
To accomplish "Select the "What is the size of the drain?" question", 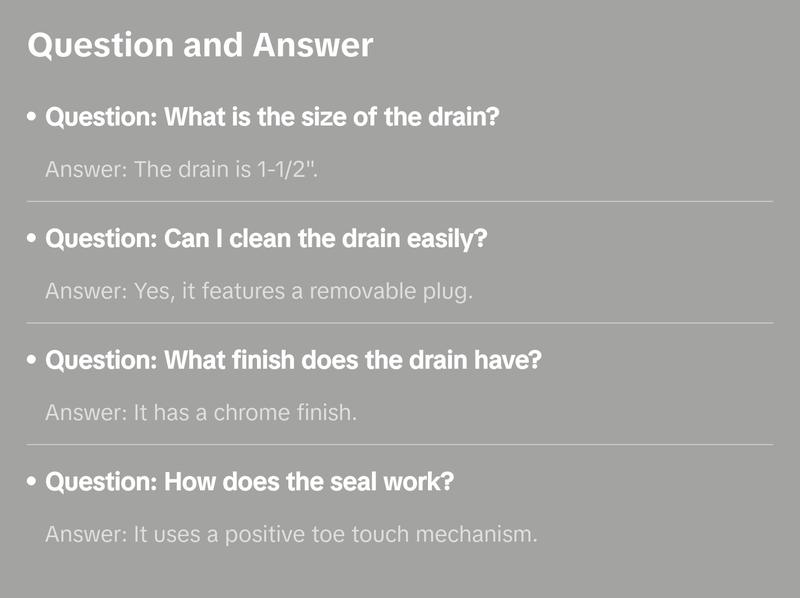I will point(273,118).
